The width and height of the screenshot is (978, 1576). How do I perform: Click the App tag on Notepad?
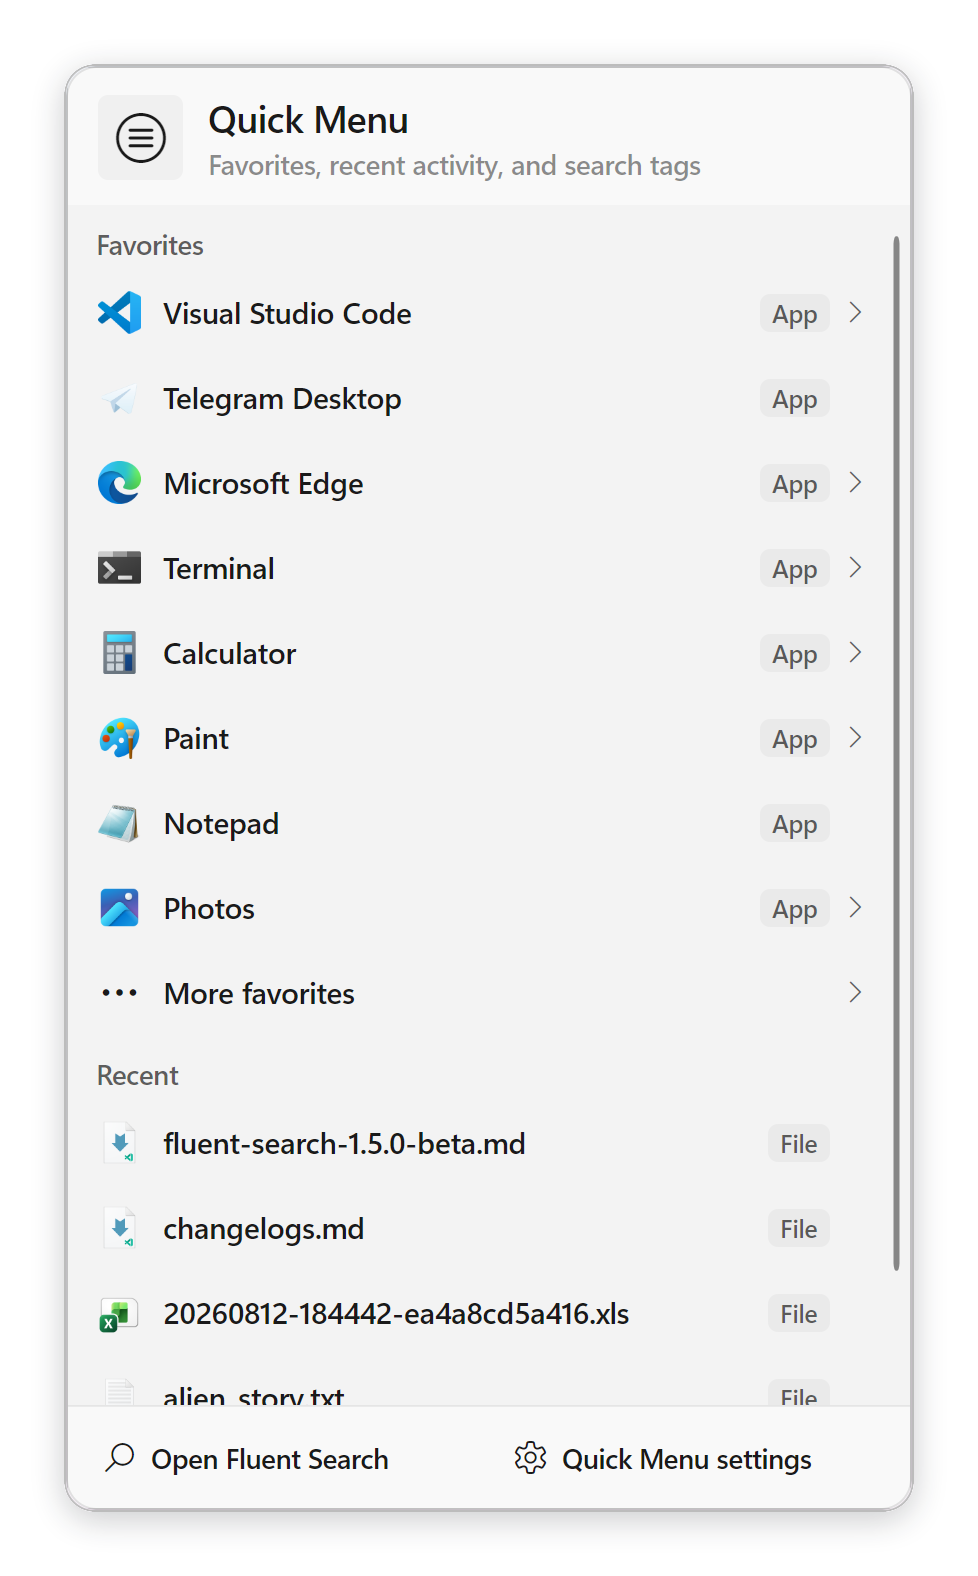point(795,824)
